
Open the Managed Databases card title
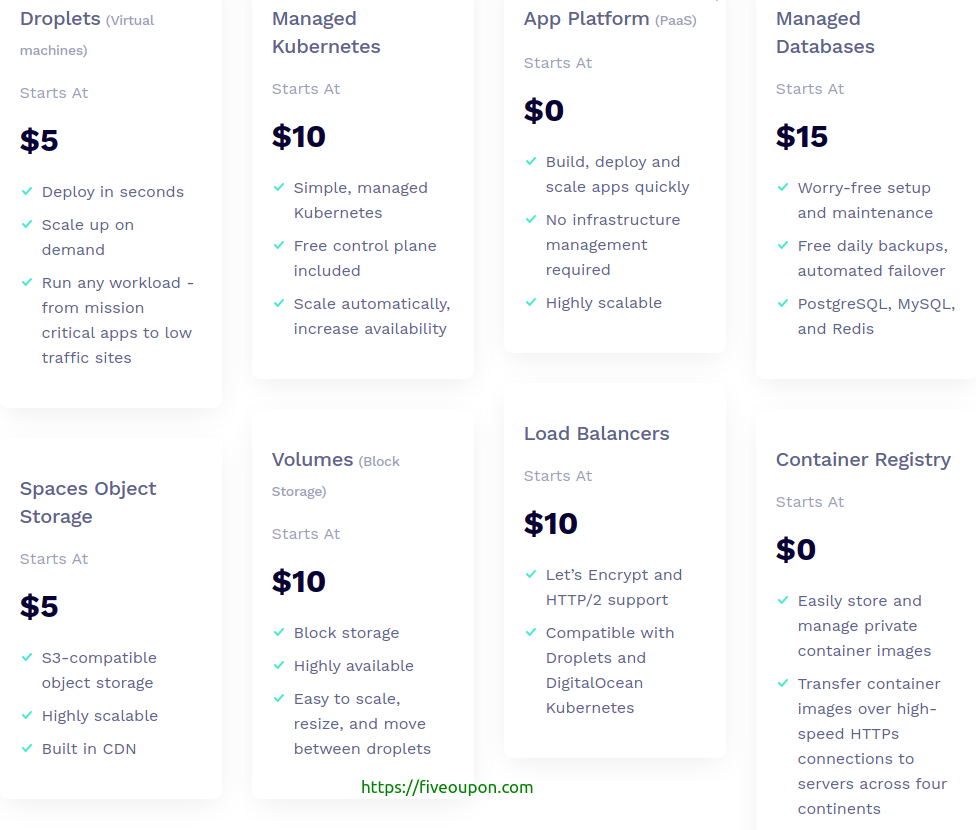(825, 32)
